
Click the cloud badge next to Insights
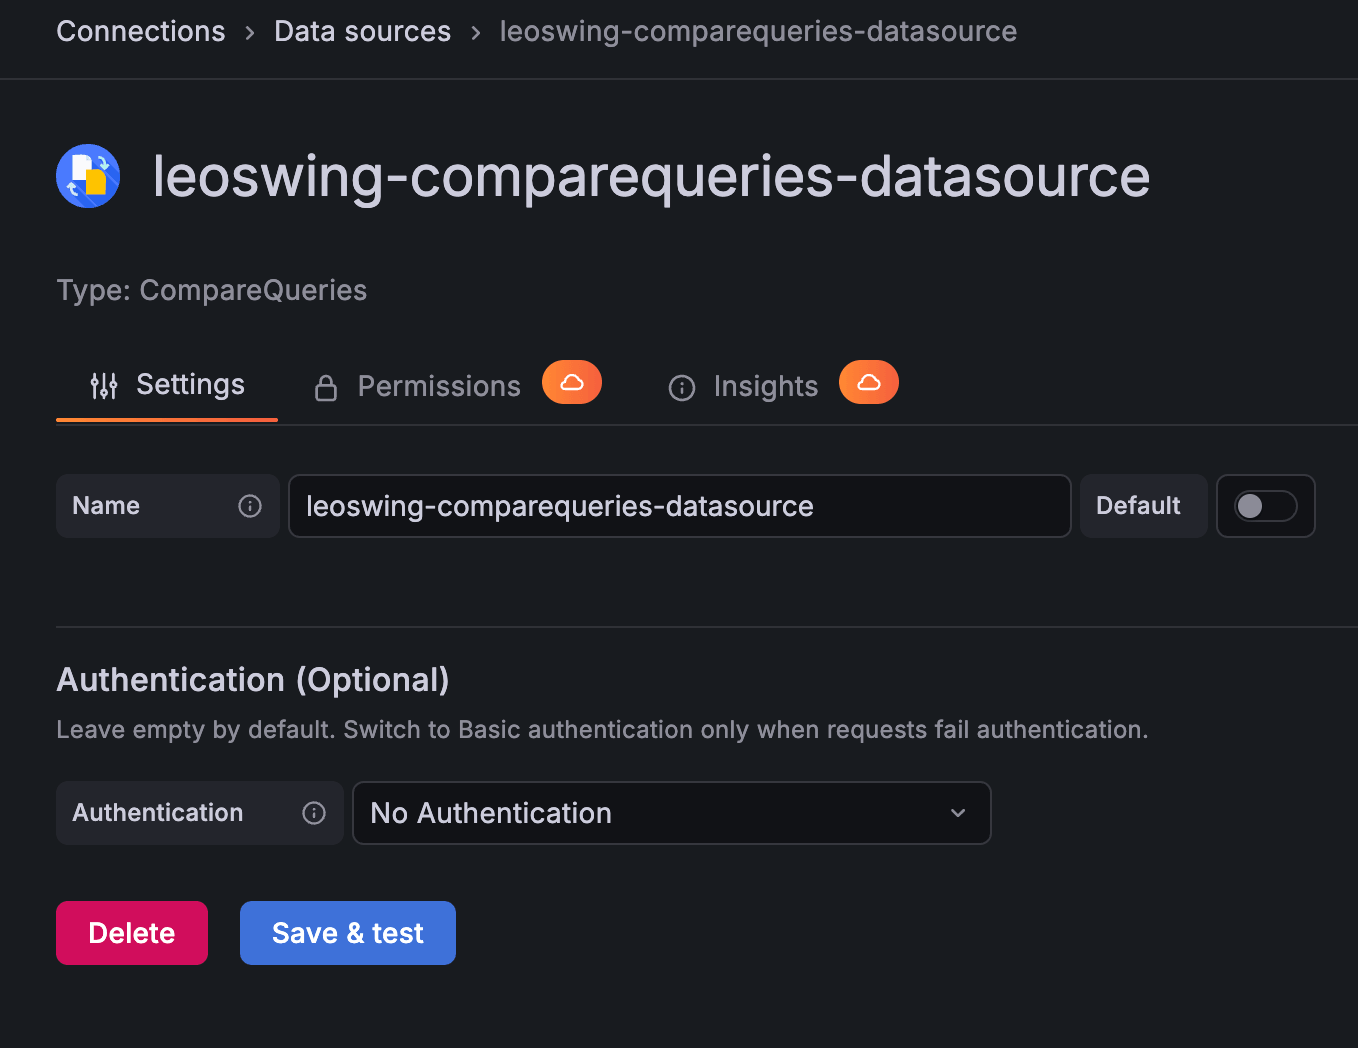pyautogui.click(x=869, y=382)
